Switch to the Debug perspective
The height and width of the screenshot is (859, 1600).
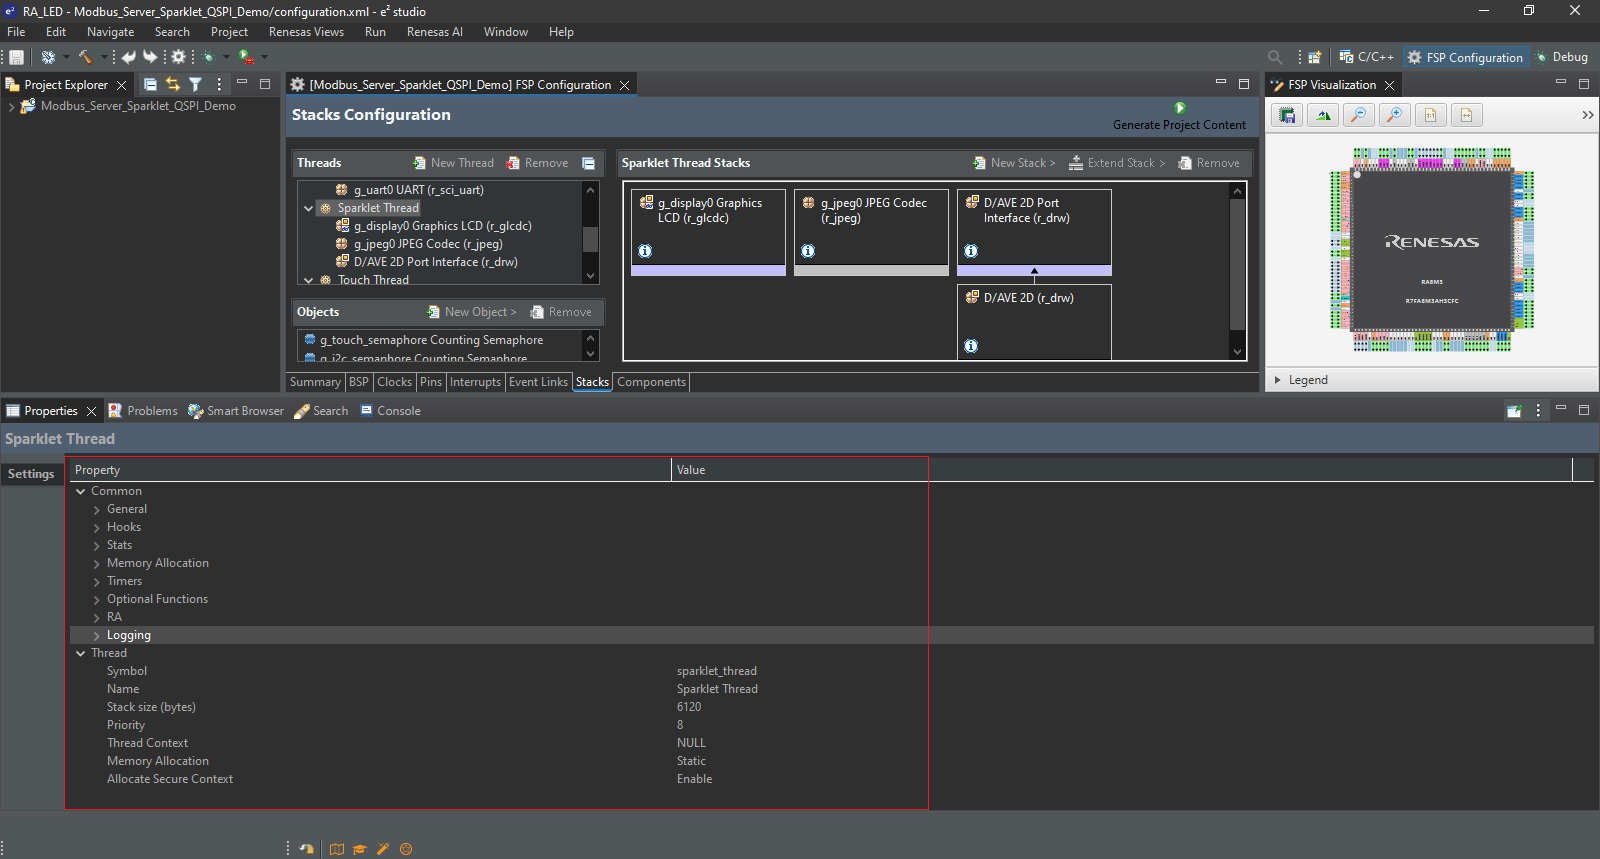click(x=1561, y=57)
